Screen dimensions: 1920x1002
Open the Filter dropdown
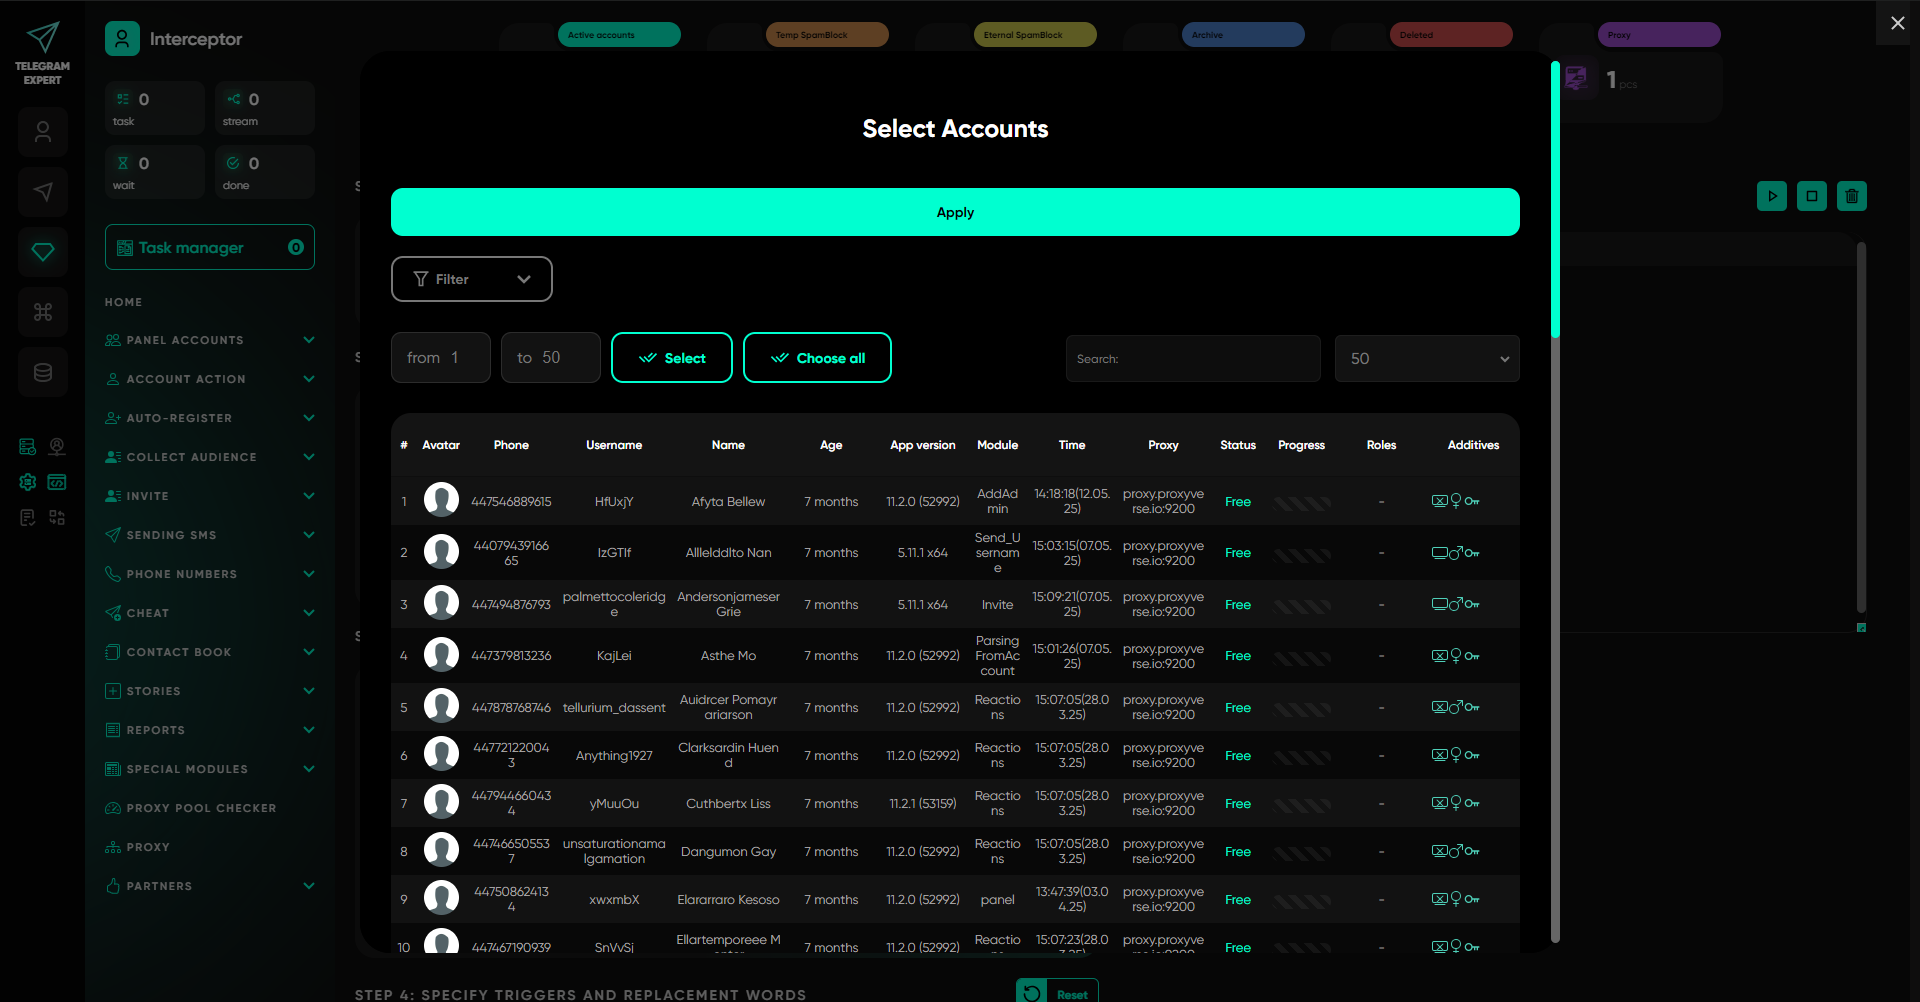pyautogui.click(x=471, y=279)
